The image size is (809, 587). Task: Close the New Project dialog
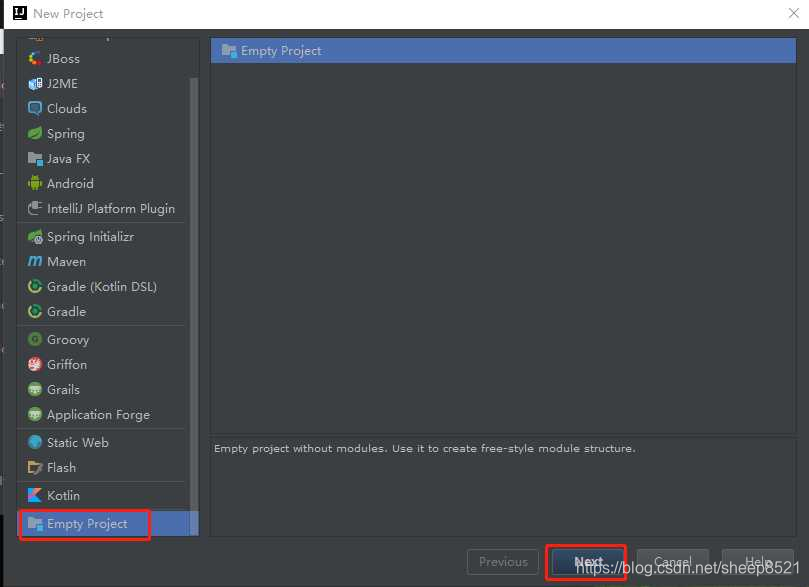tap(794, 13)
